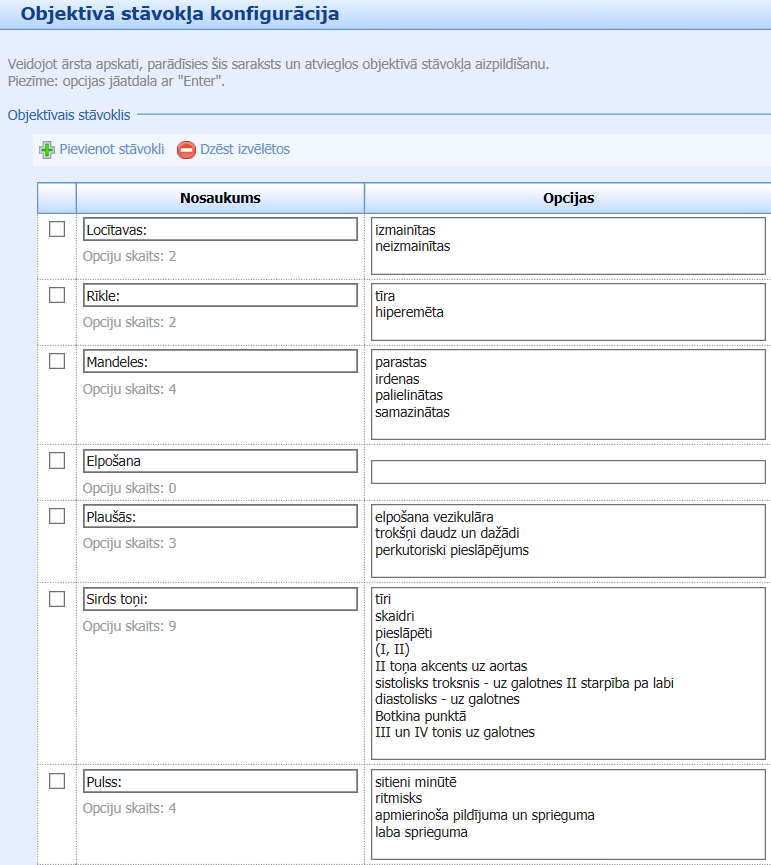Check the Mandeles row checkbox
This screenshot has height=865, width=771.
57,361
